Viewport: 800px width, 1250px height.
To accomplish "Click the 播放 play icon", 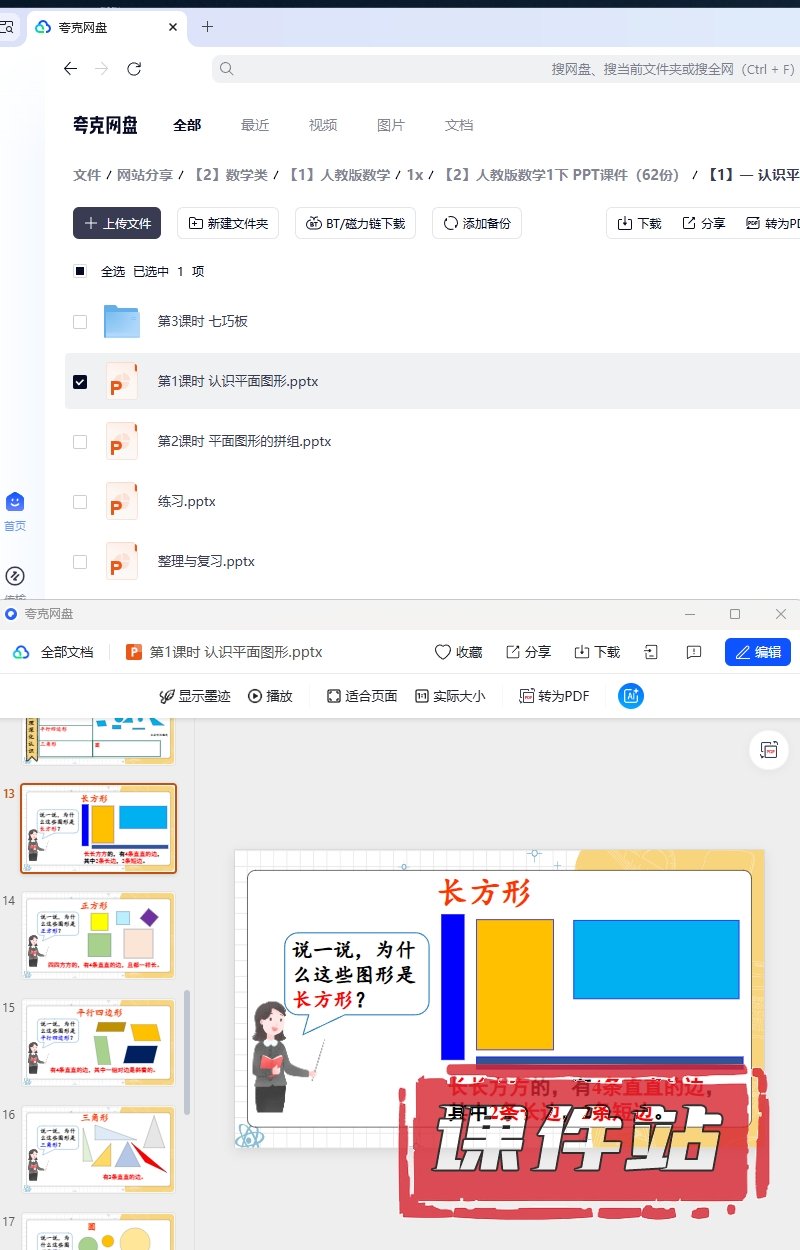I will click(x=255, y=696).
